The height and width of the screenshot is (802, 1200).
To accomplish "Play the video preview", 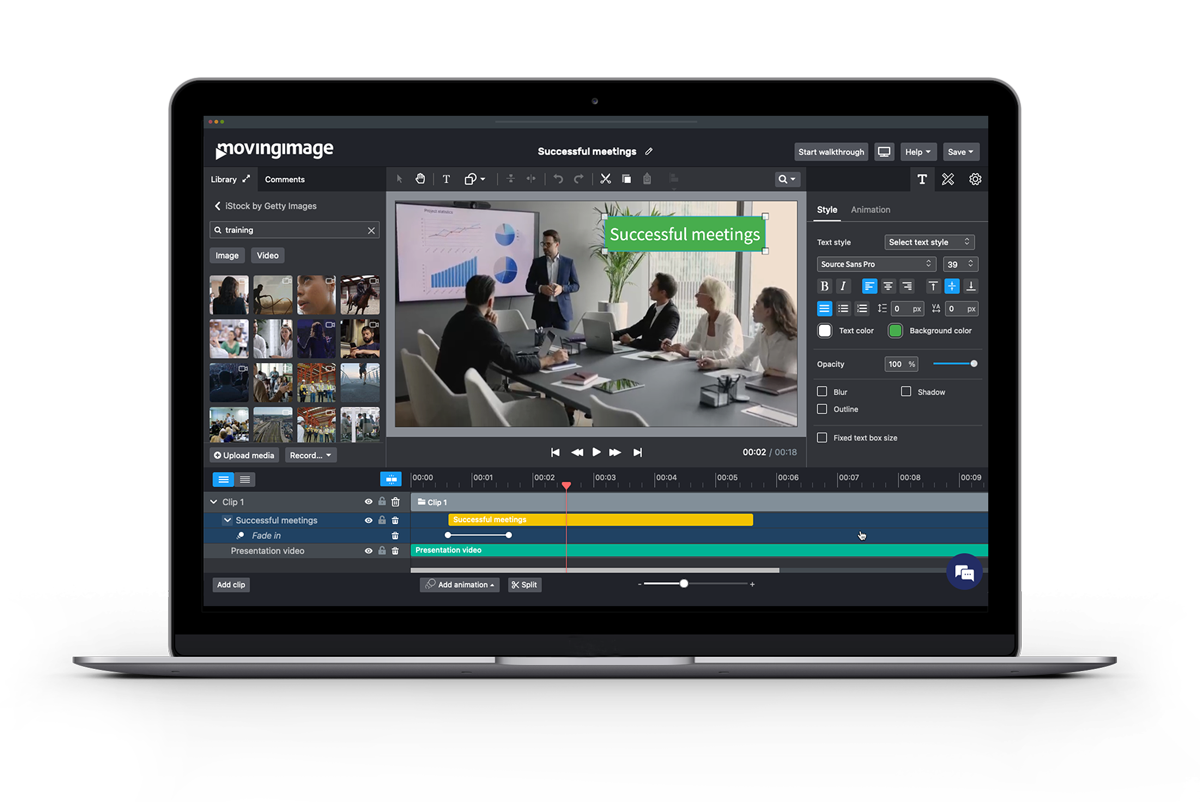I will coord(596,452).
